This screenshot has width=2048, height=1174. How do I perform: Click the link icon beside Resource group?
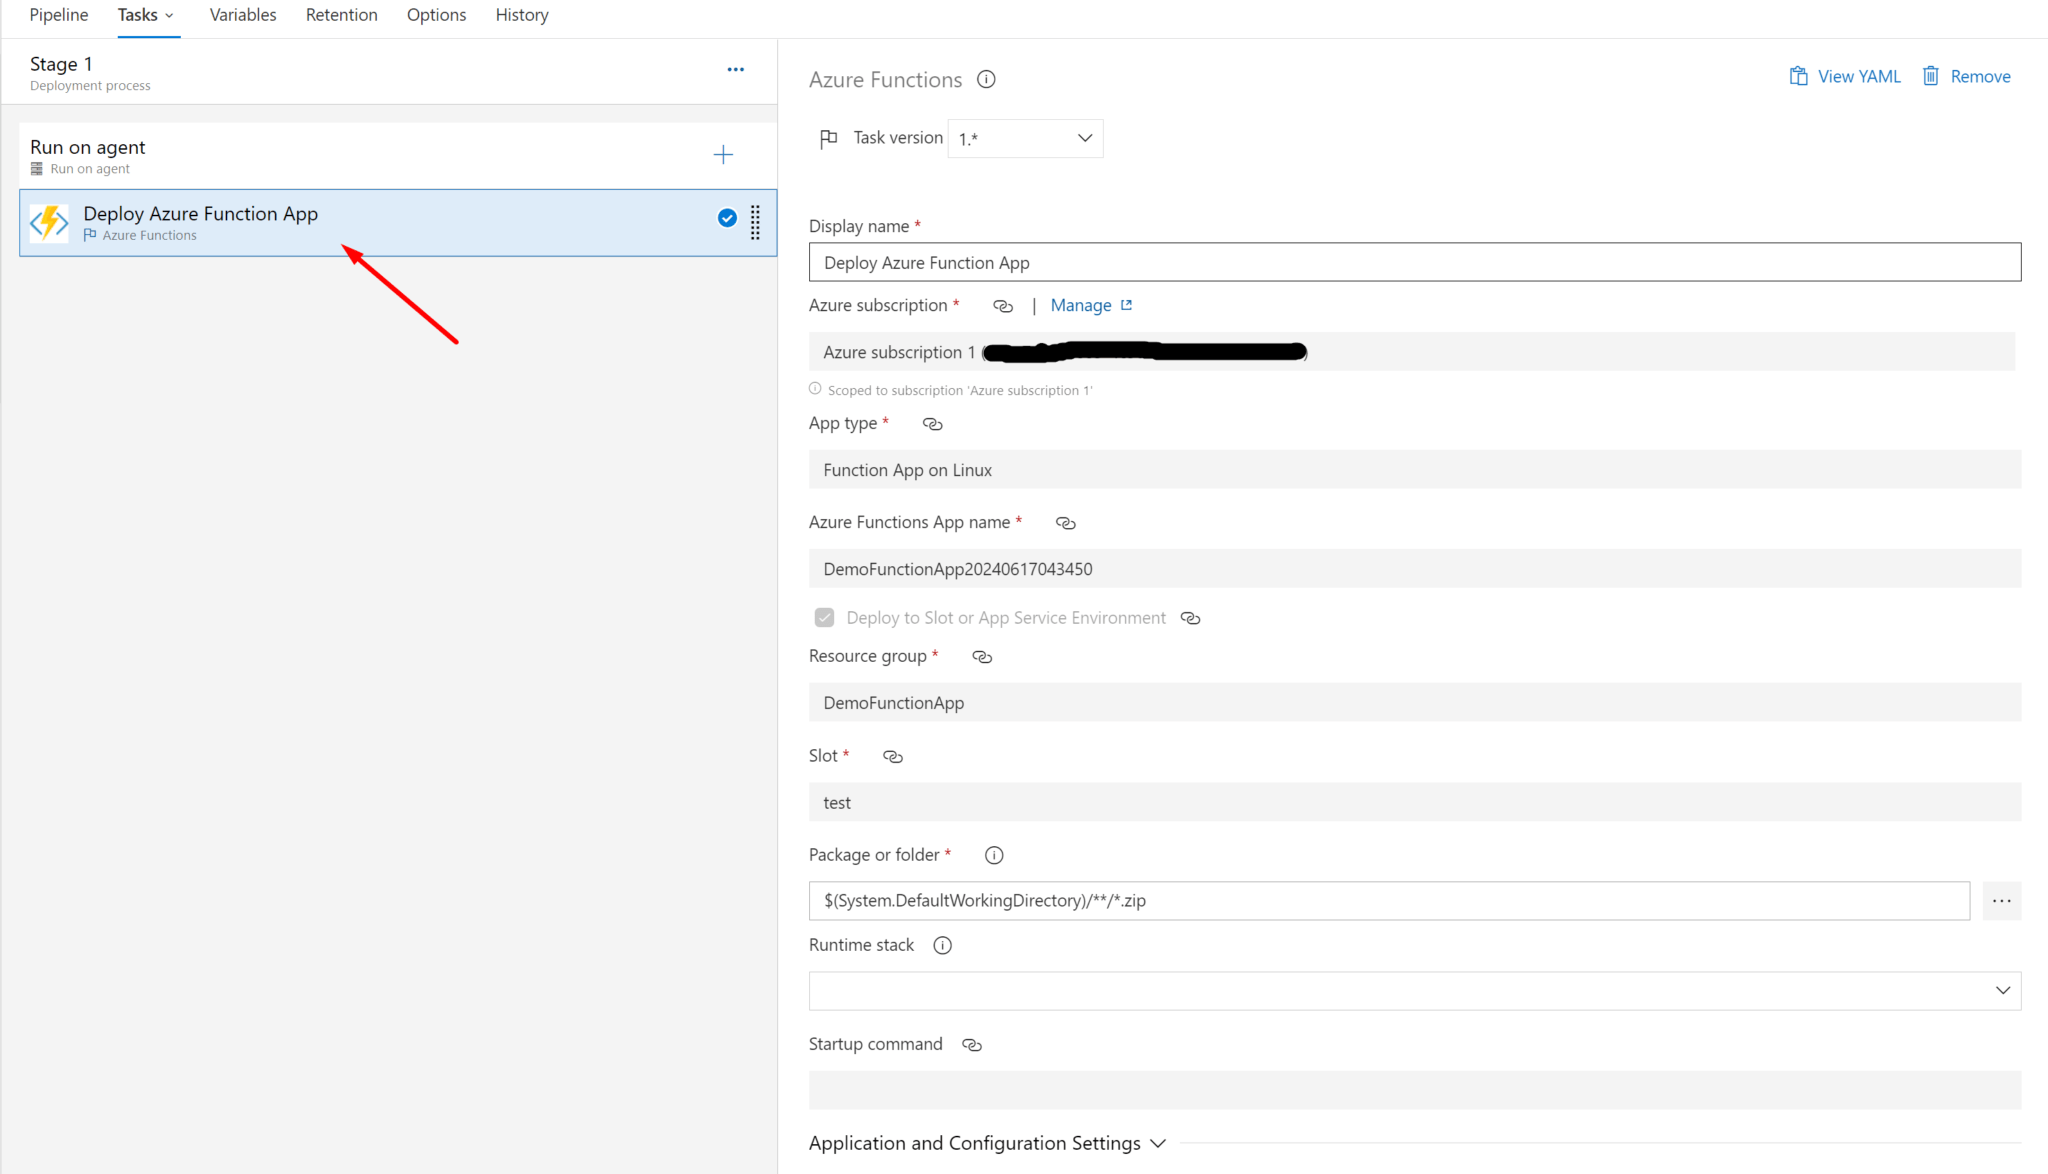click(x=981, y=657)
